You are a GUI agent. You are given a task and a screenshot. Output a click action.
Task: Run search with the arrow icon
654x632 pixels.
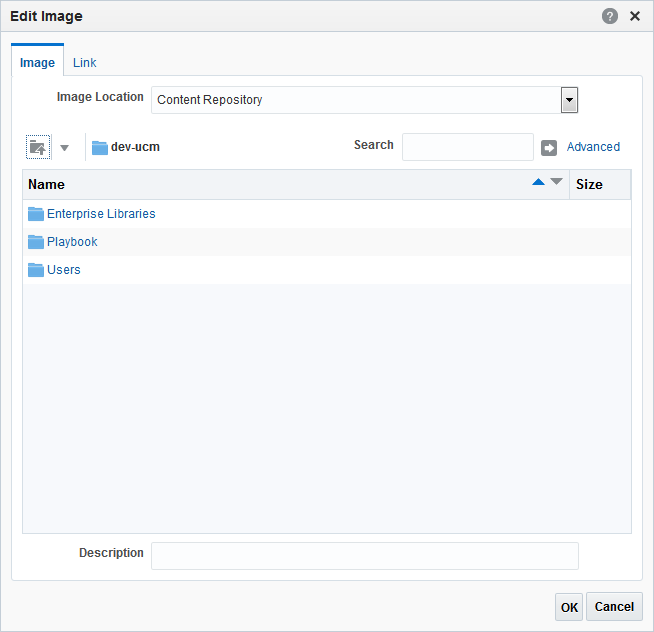(549, 147)
